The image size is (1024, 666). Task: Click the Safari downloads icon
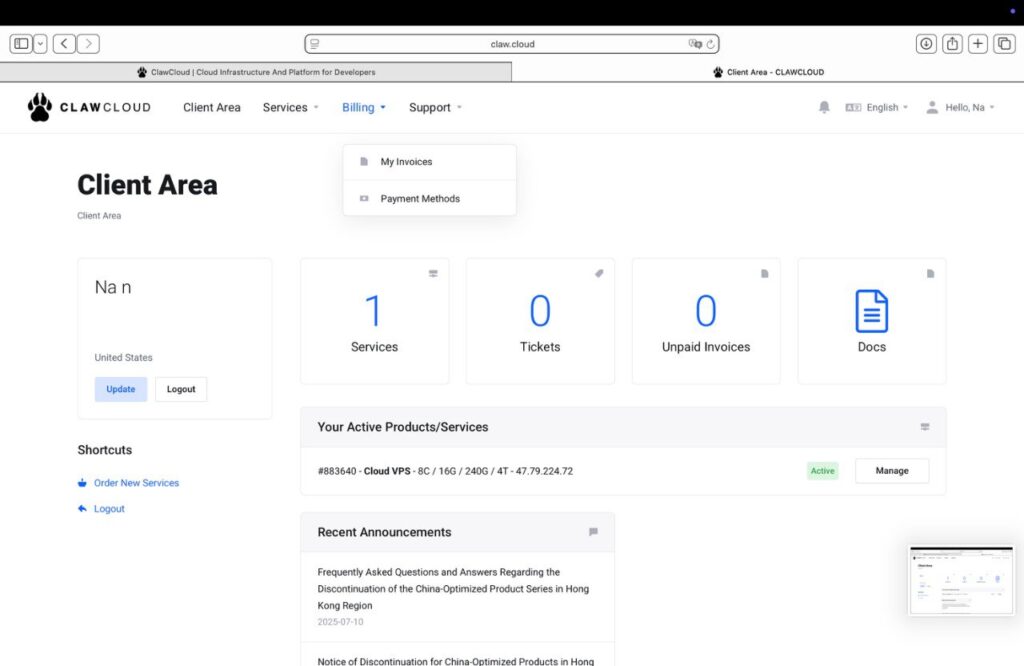click(926, 44)
